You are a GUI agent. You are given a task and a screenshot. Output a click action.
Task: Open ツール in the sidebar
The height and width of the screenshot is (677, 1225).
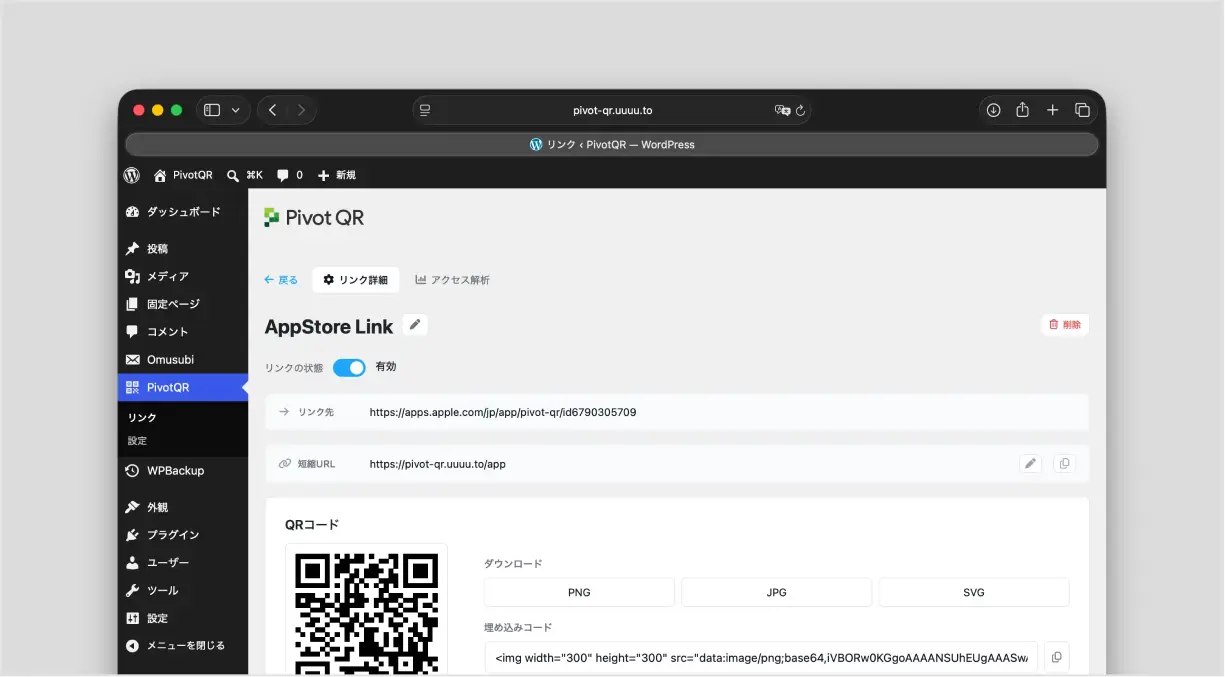(x=183, y=590)
